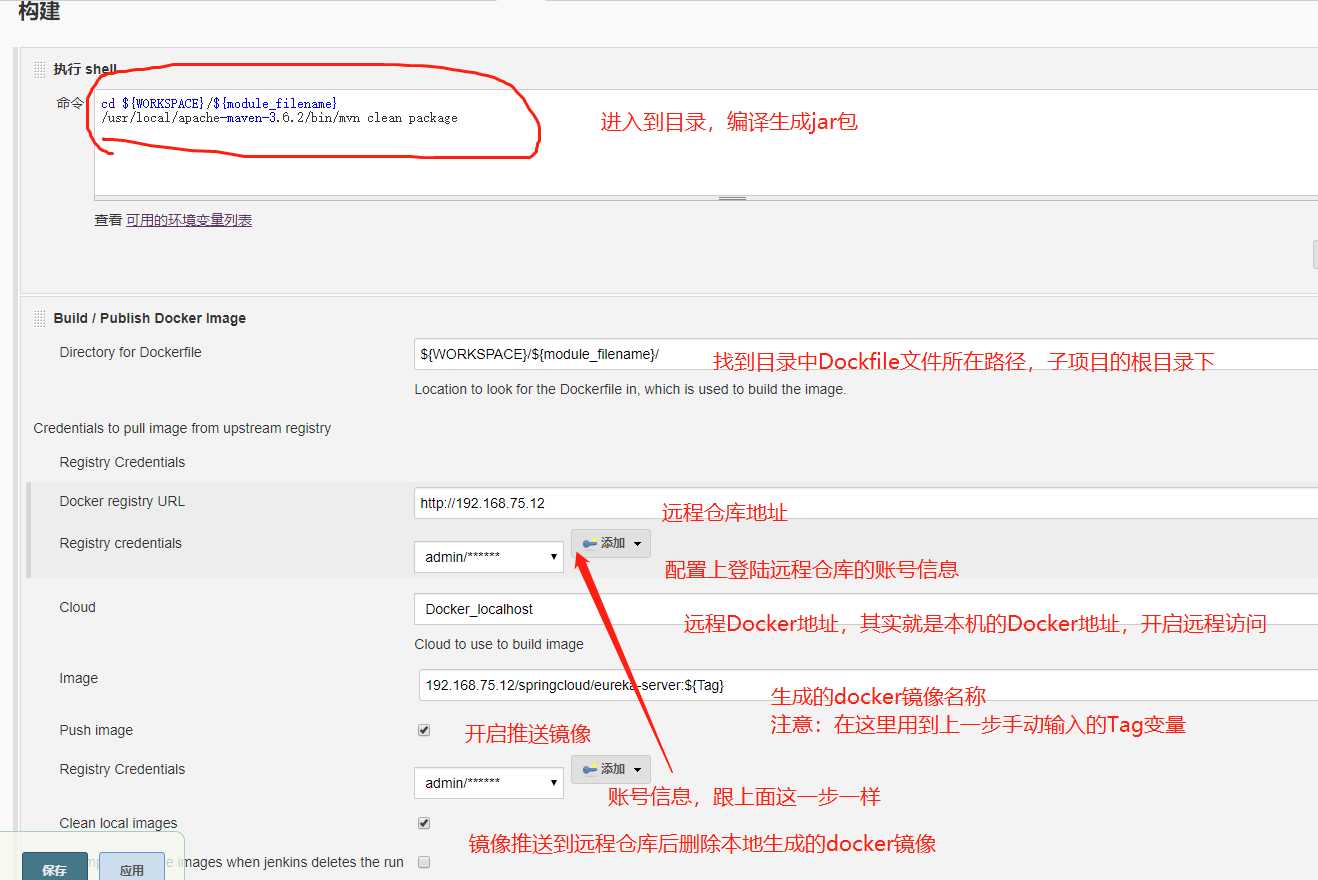
Task: Click the Push image label
Action: coord(96,730)
